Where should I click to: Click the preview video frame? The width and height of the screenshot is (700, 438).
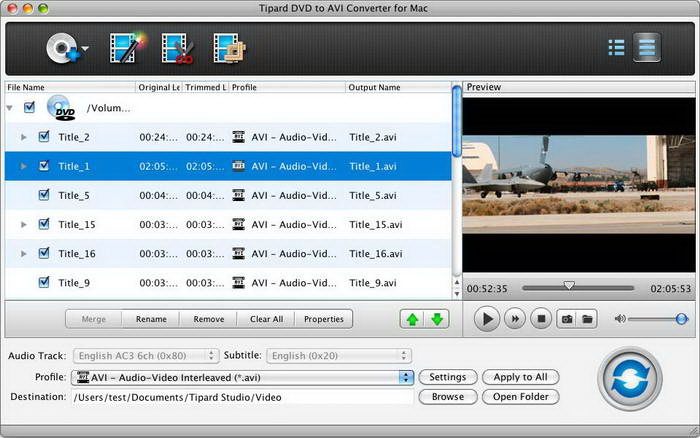[x=579, y=184]
